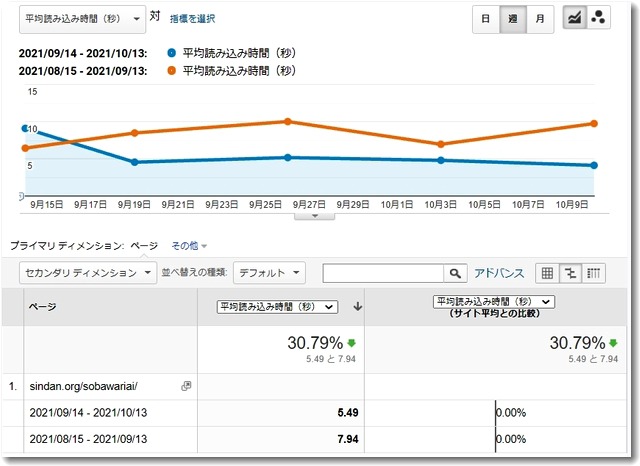Click the 指標を選択 link
Image resolution: width=640 pixels, height=466 pixels.
pos(192,18)
